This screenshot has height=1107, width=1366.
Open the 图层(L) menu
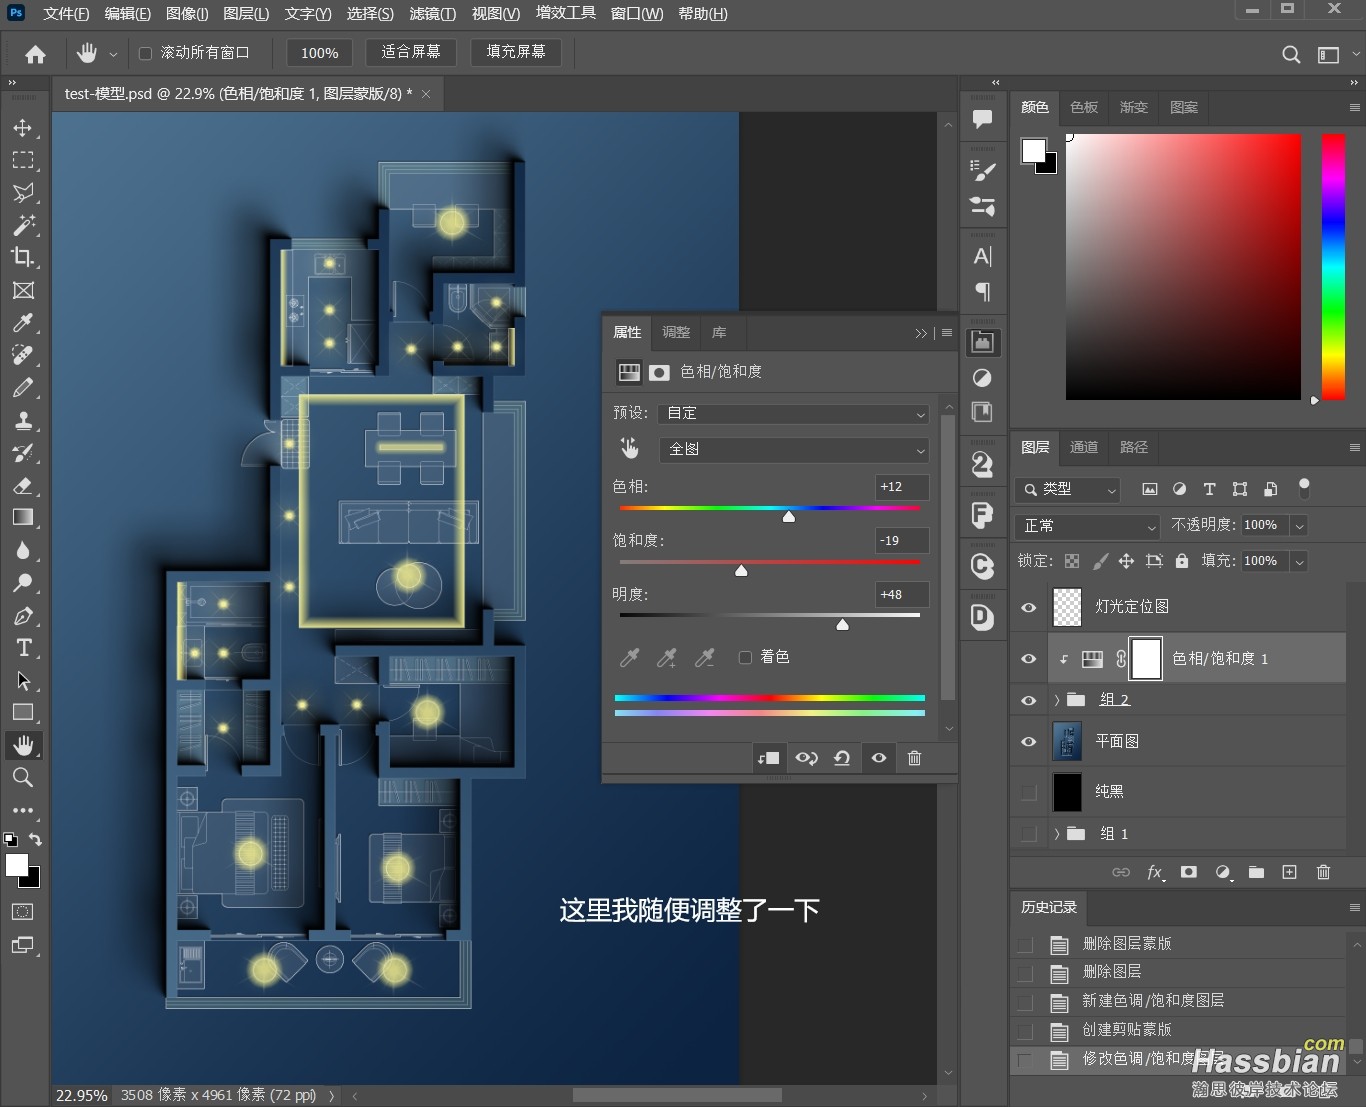pos(246,14)
